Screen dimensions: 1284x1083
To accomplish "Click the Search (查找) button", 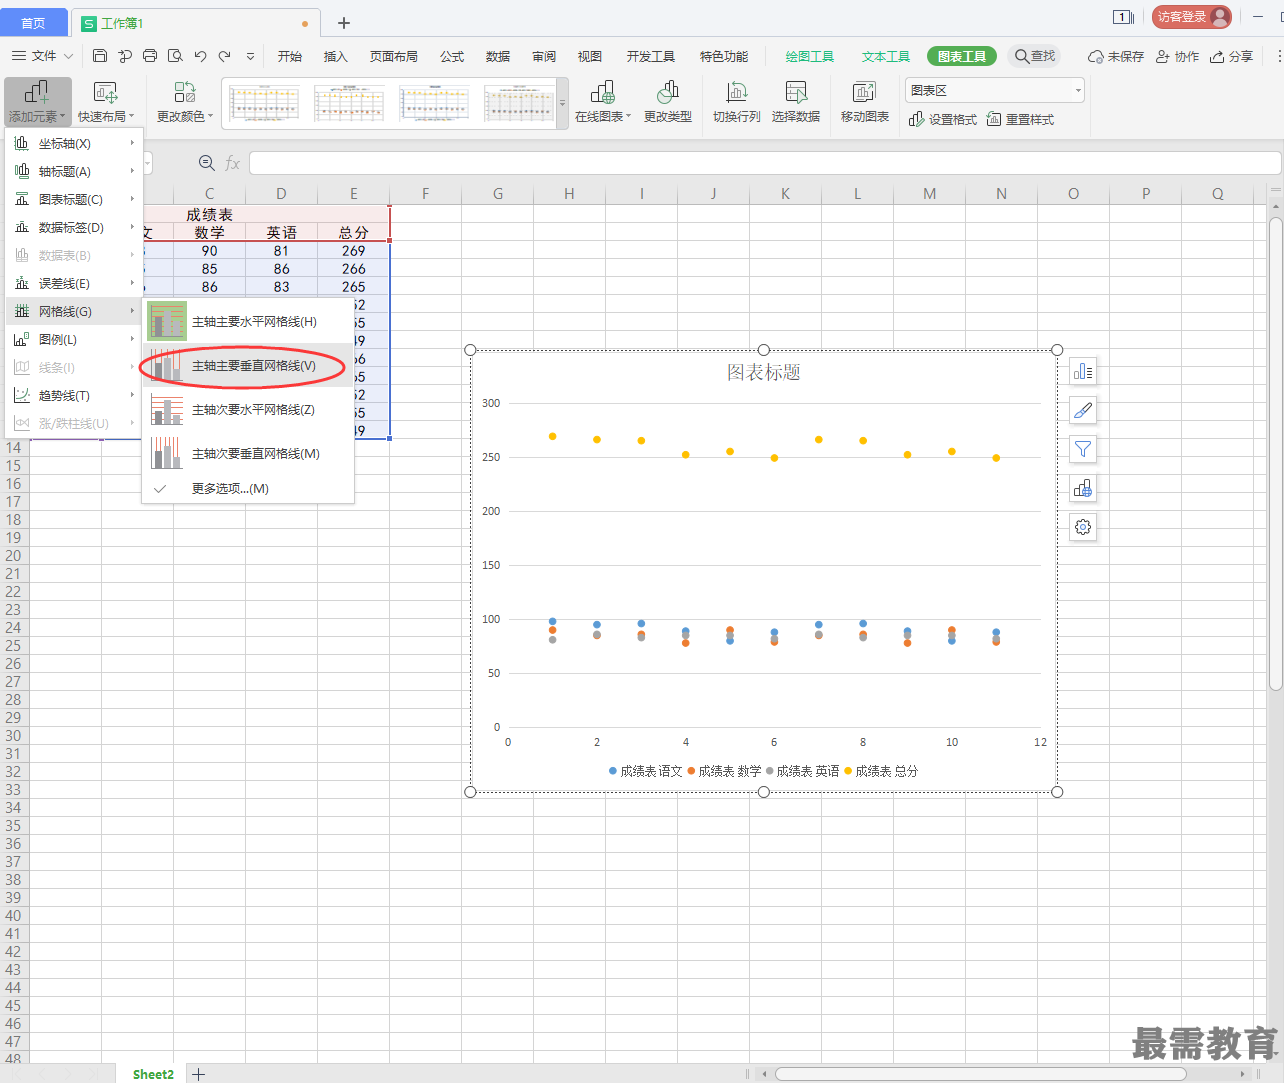I will click(1034, 56).
